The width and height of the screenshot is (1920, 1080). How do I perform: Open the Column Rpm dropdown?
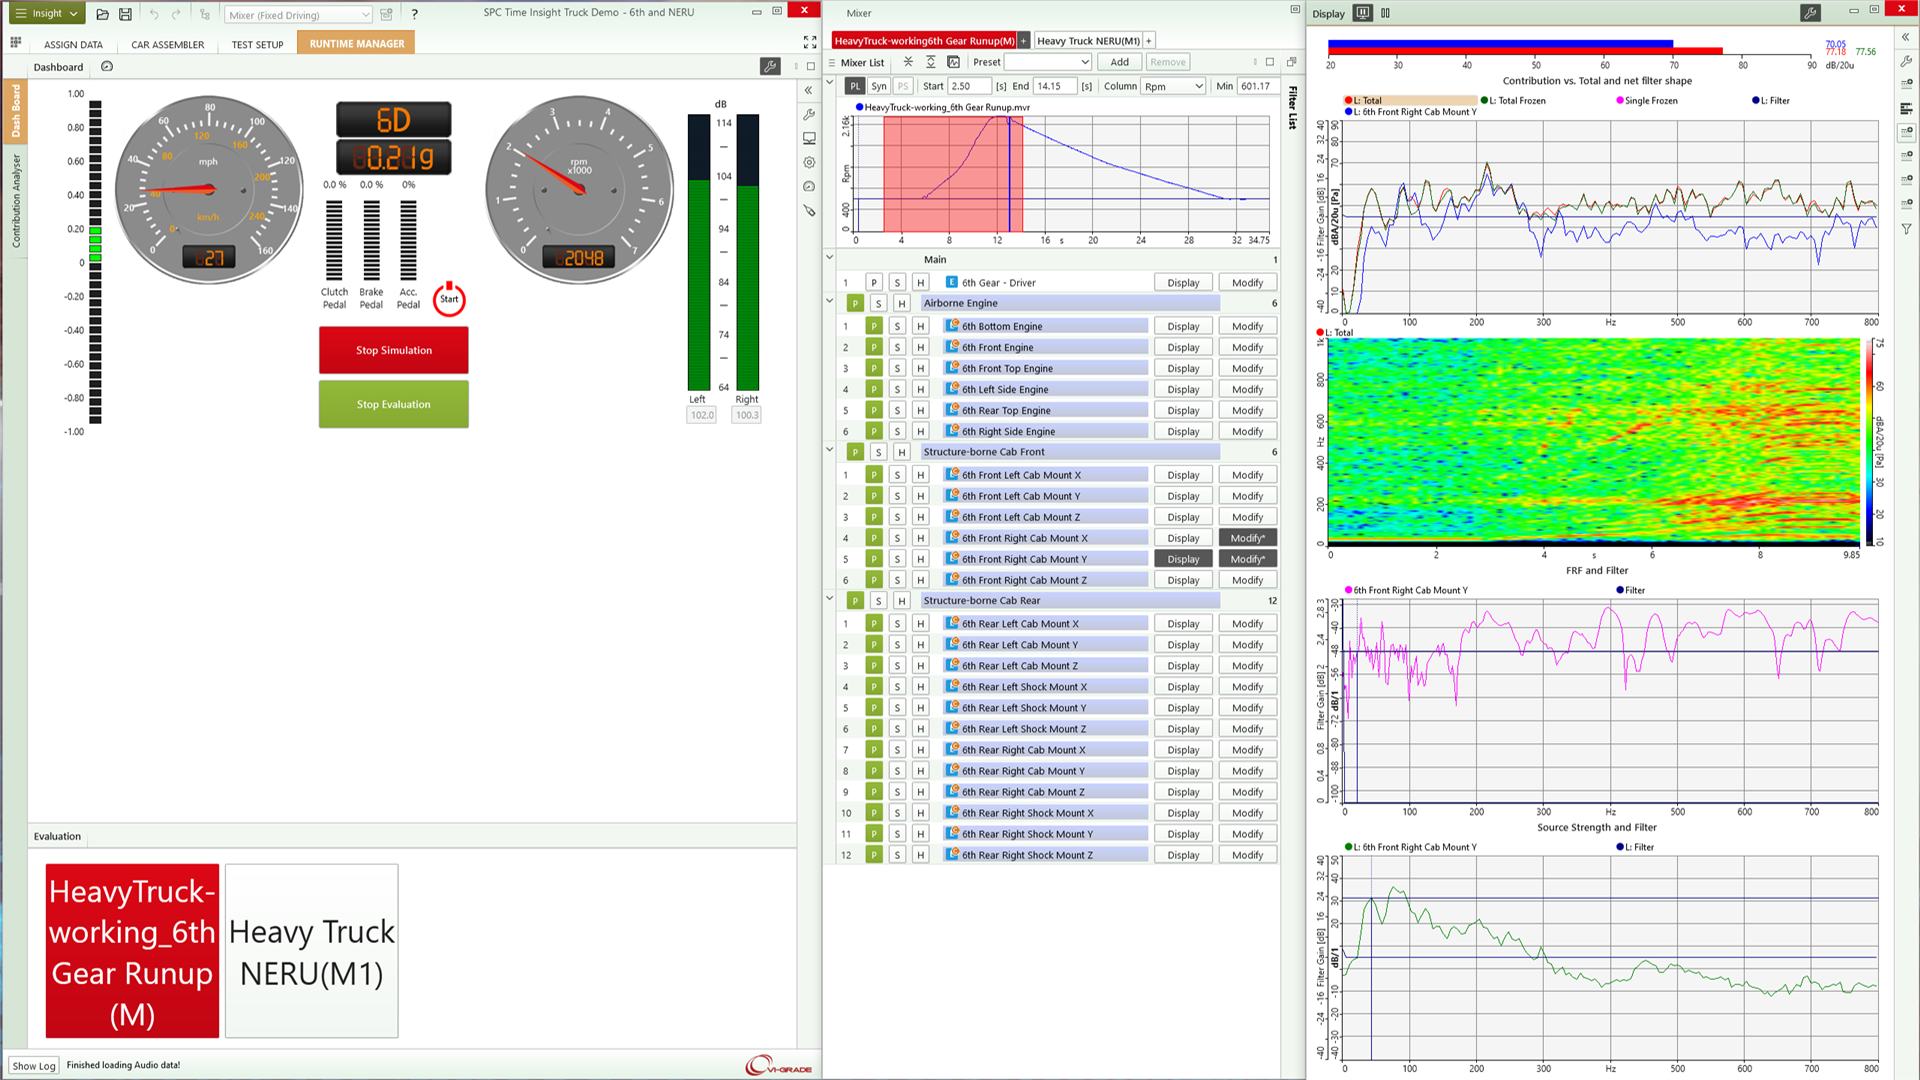point(1174,86)
